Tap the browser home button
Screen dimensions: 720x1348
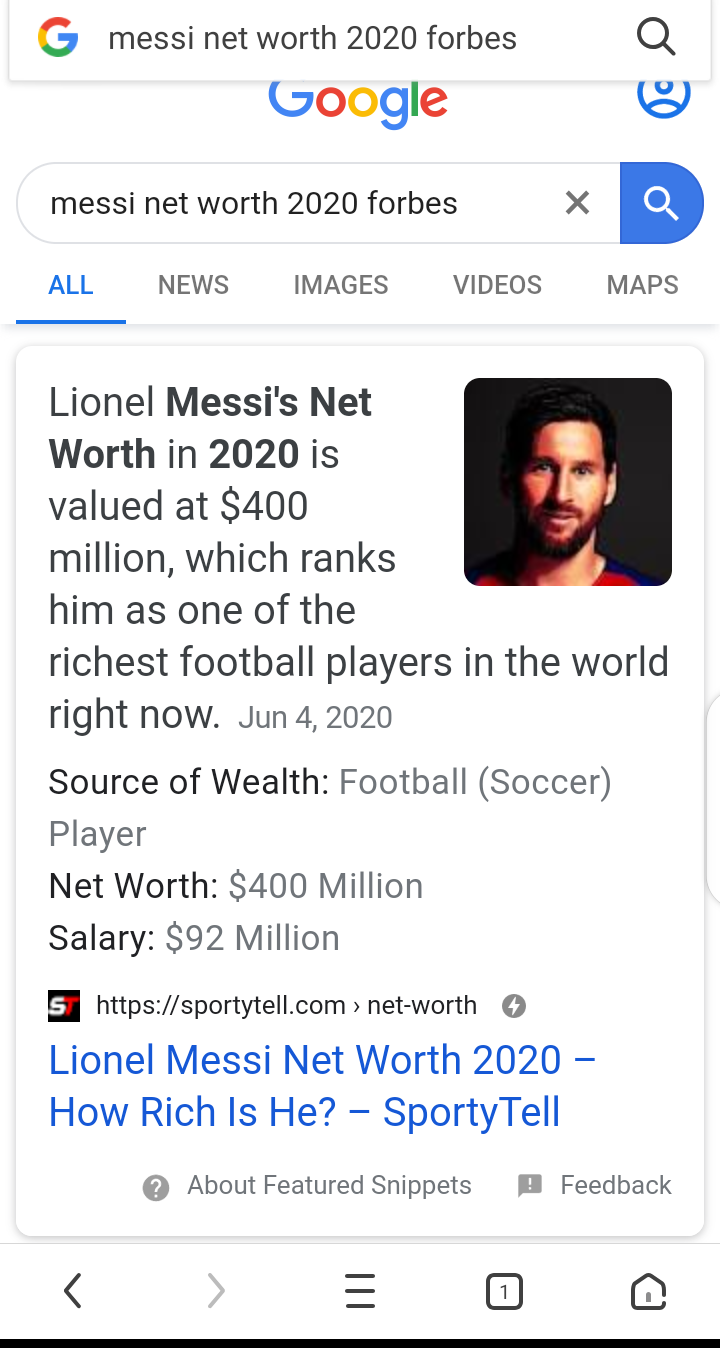click(x=648, y=1291)
